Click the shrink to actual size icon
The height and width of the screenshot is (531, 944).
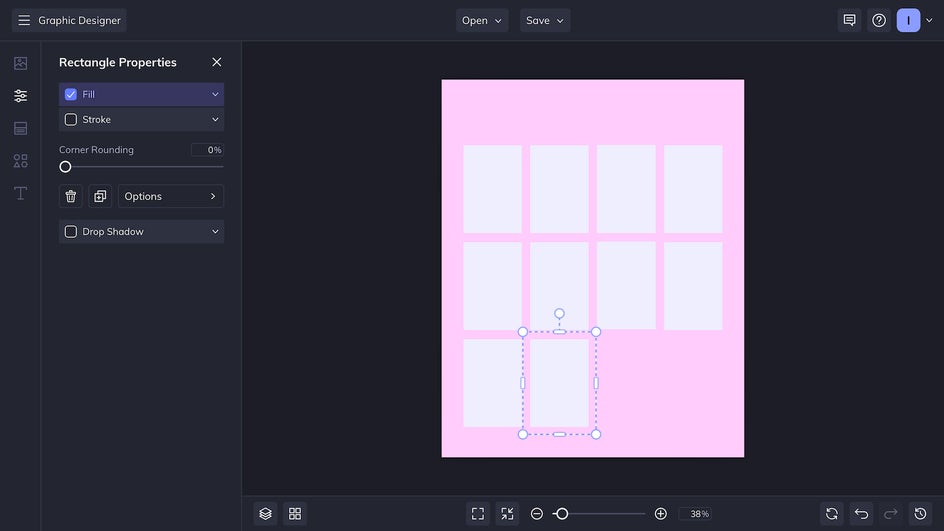tap(508, 514)
